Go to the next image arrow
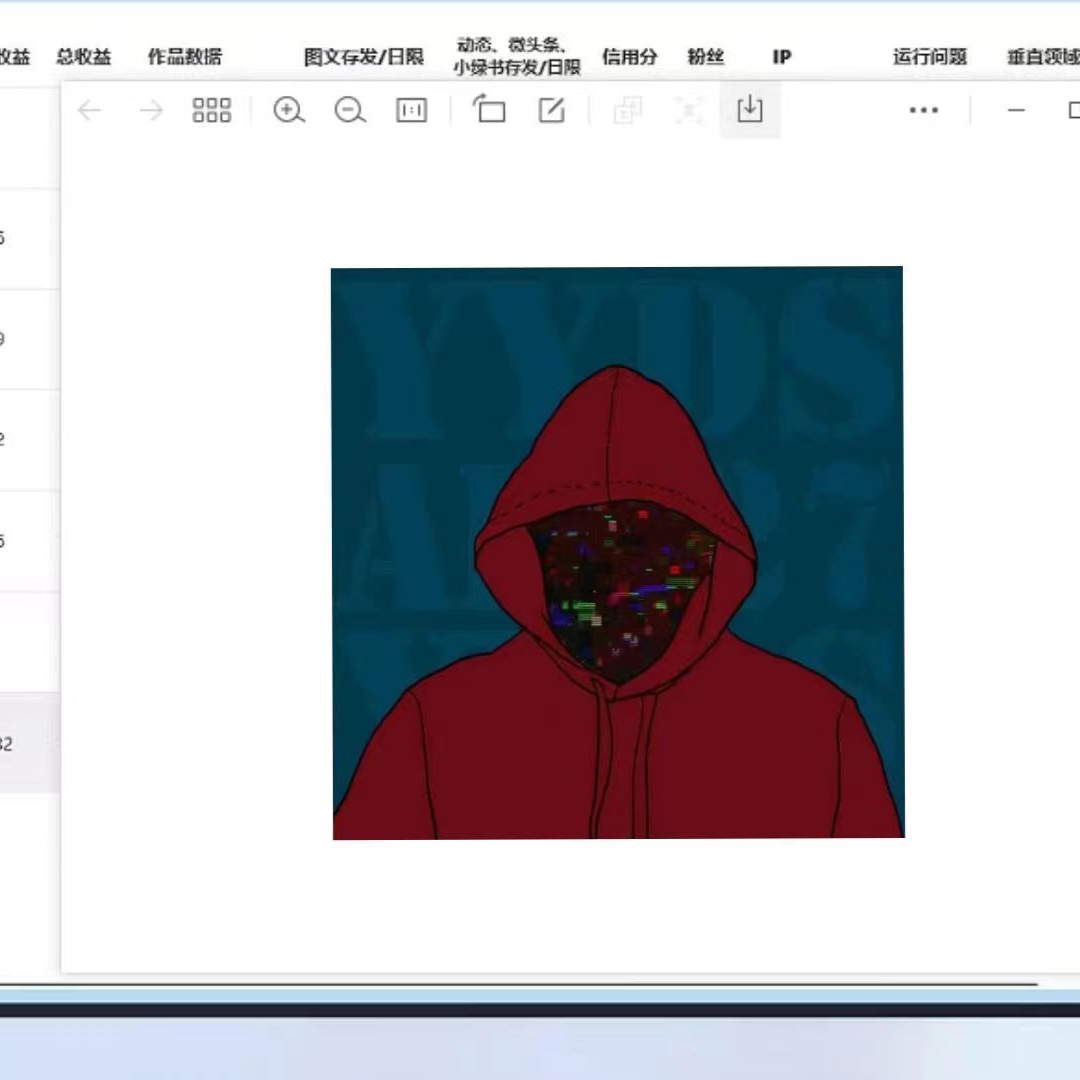Image resolution: width=1080 pixels, height=1080 pixels. pyautogui.click(x=151, y=110)
